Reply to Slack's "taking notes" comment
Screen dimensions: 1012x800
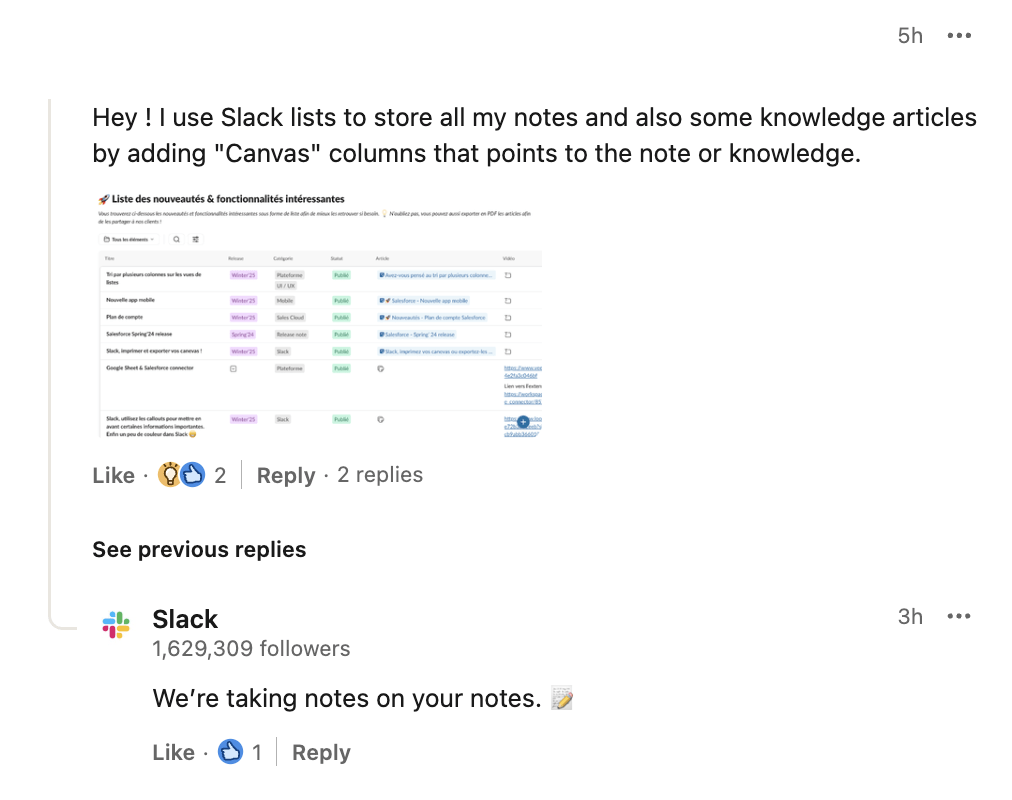[x=321, y=753]
